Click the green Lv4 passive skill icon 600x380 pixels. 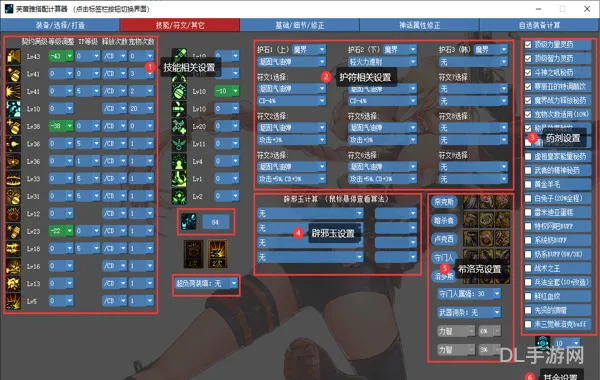(179, 161)
